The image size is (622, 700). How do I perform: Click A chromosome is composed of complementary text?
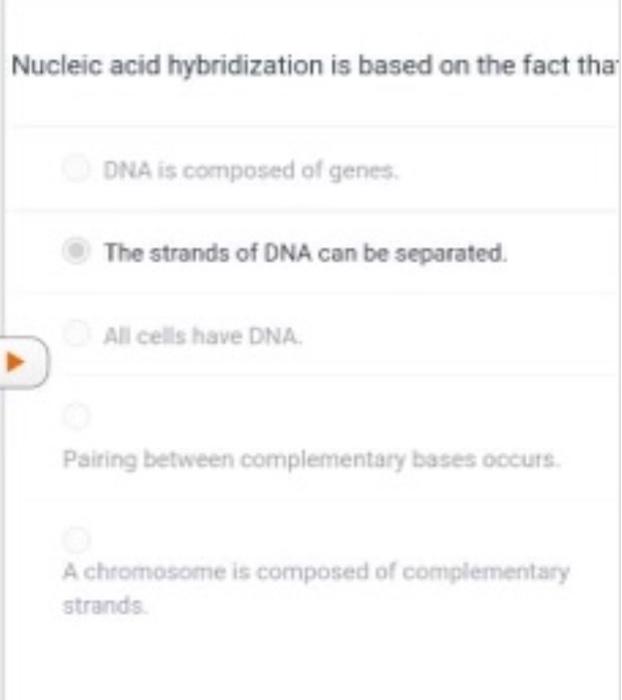coord(316,572)
